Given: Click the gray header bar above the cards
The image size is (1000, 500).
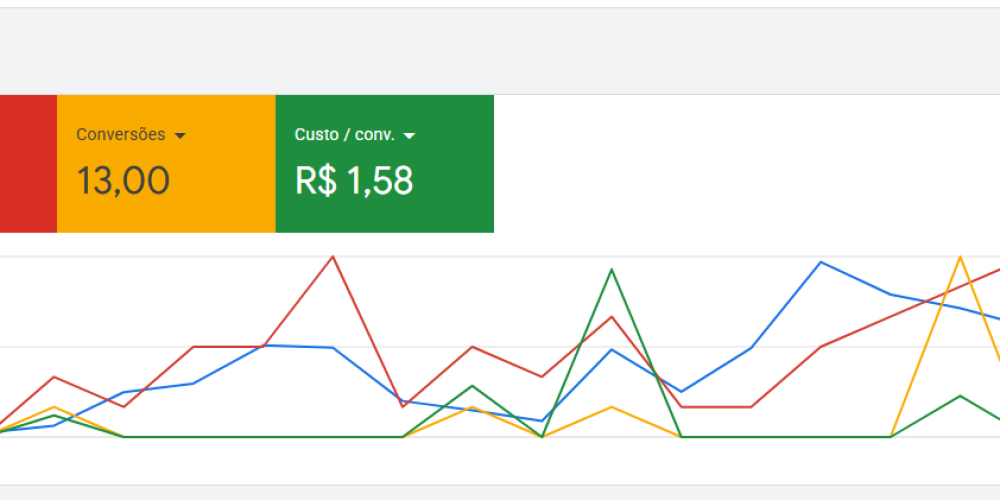Looking at the screenshot, I should pyautogui.click(x=500, y=50).
